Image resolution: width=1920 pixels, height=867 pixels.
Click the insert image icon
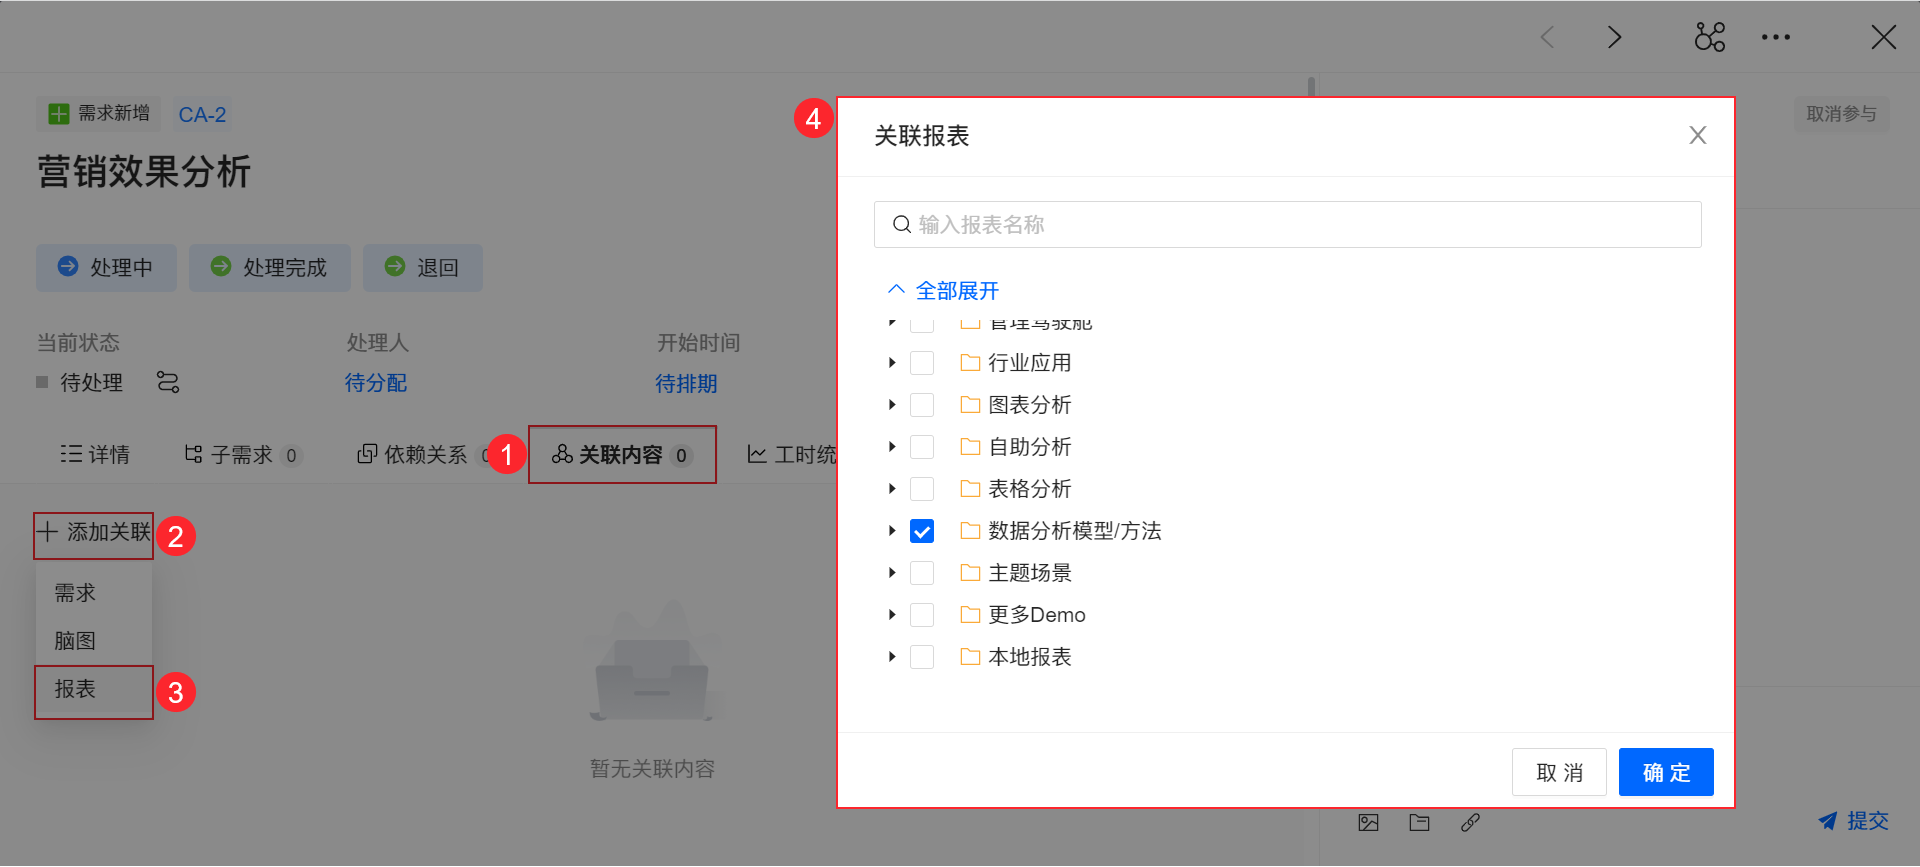(1369, 823)
